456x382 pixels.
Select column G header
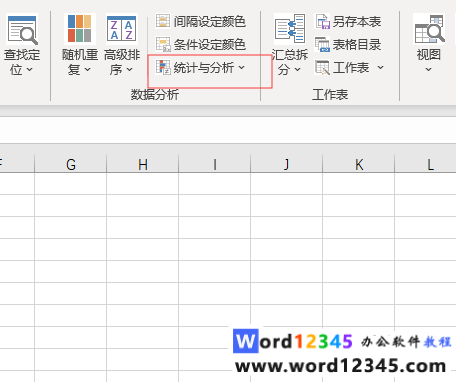coord(71,163)
